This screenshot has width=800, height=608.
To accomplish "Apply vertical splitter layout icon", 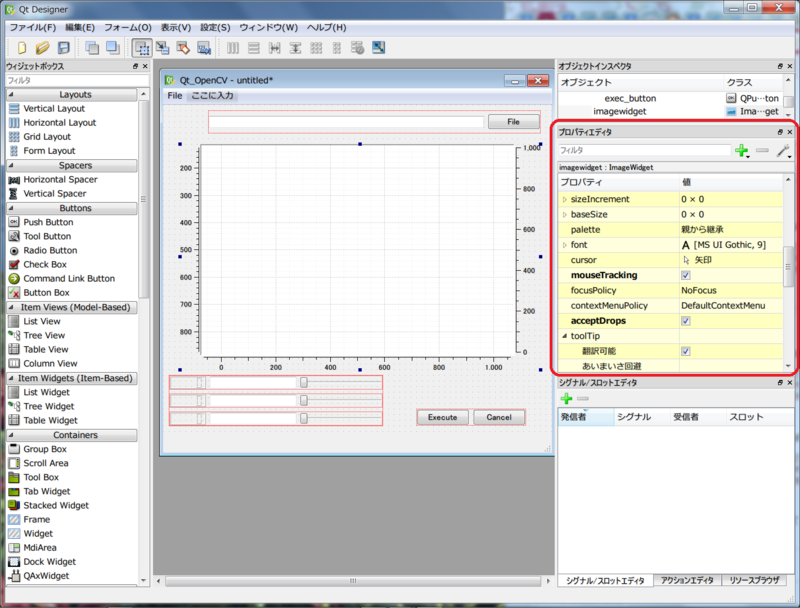I will tap(295, 48).
